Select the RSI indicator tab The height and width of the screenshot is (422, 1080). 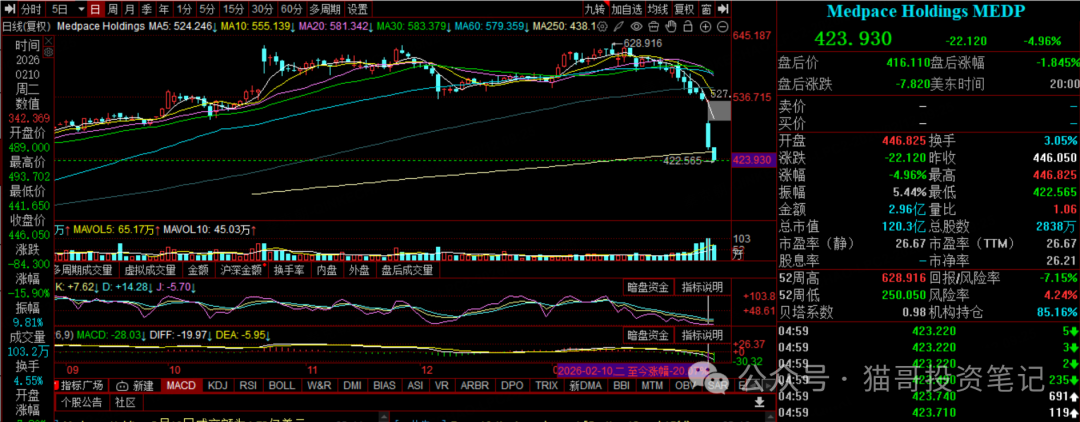[247, 385]
